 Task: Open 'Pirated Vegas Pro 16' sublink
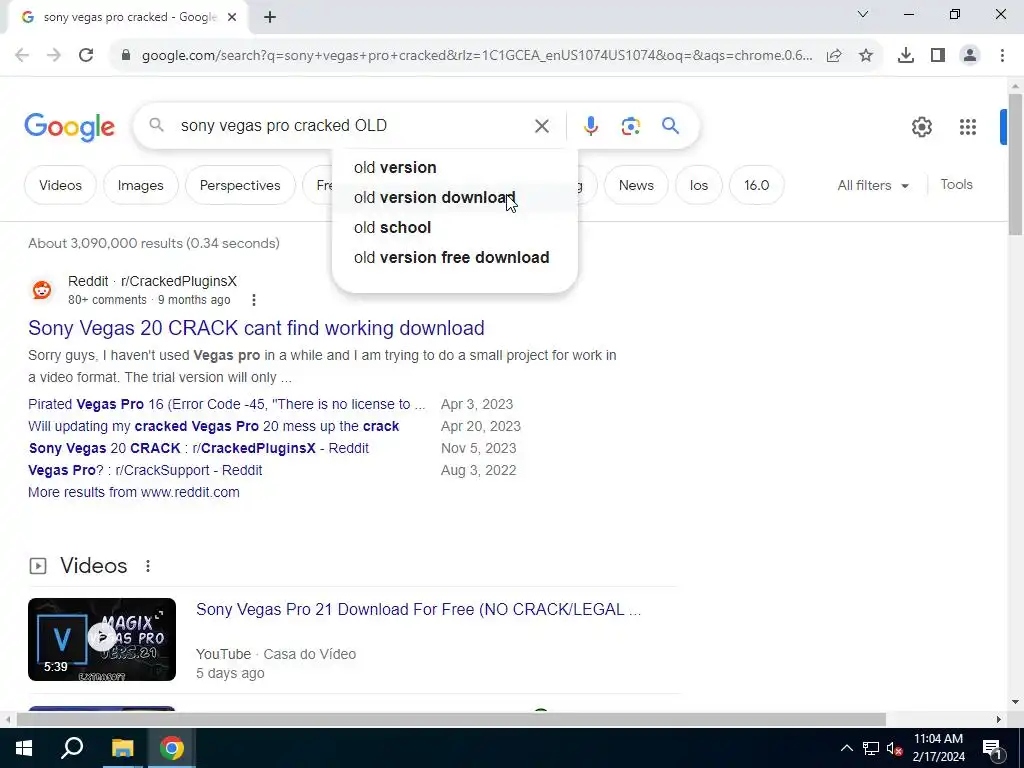(227, 404)
